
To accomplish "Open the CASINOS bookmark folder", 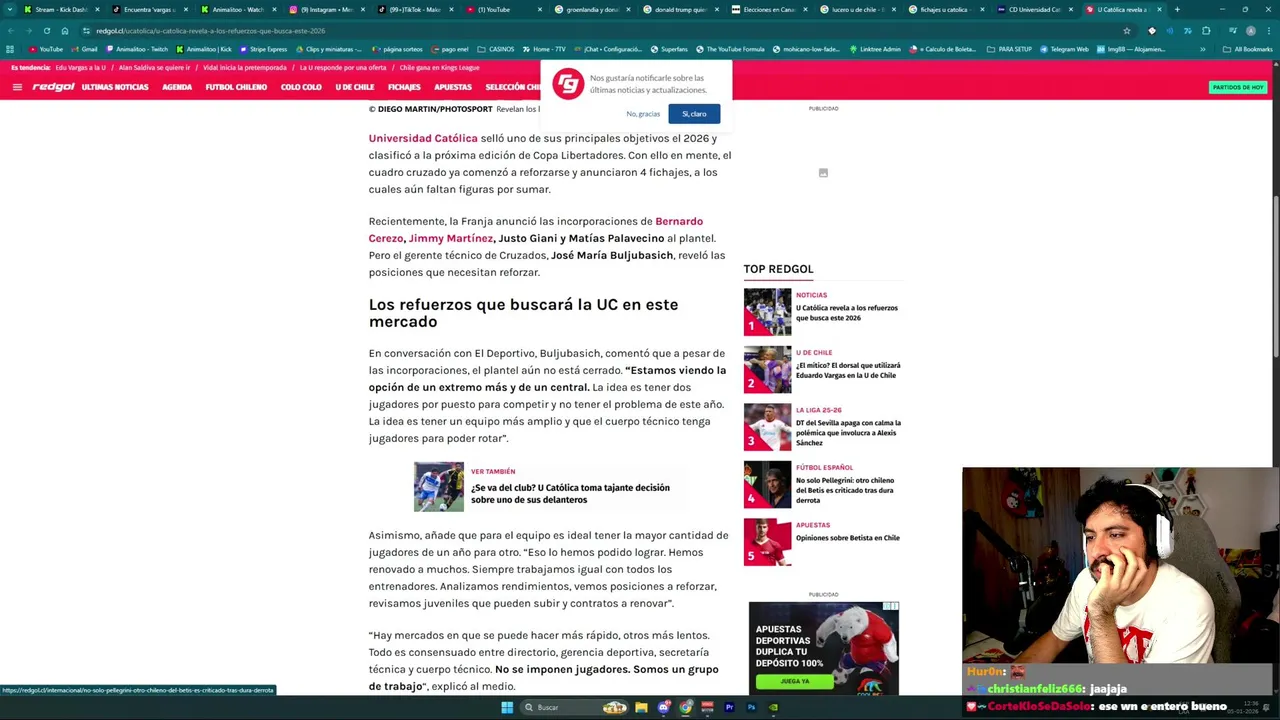I will [x=495, y=49].
